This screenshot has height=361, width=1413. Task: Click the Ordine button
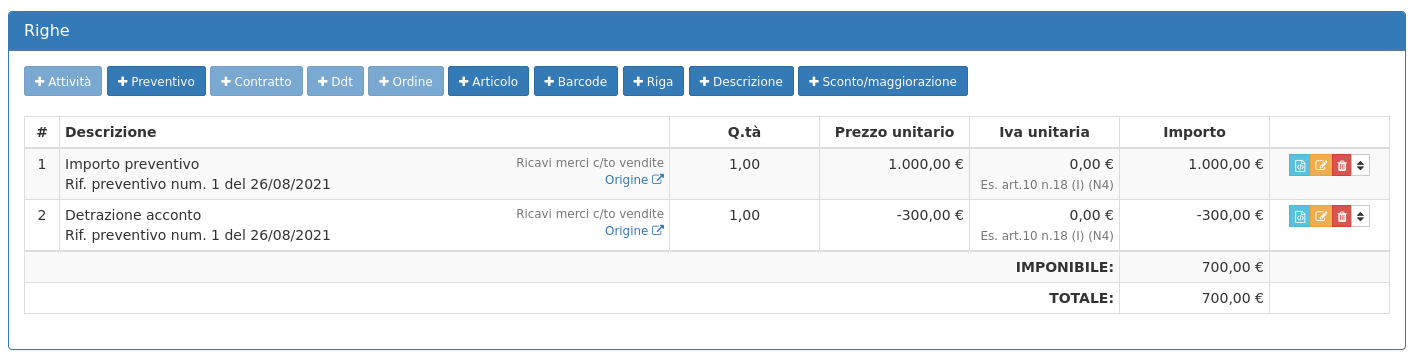point(406,81)
